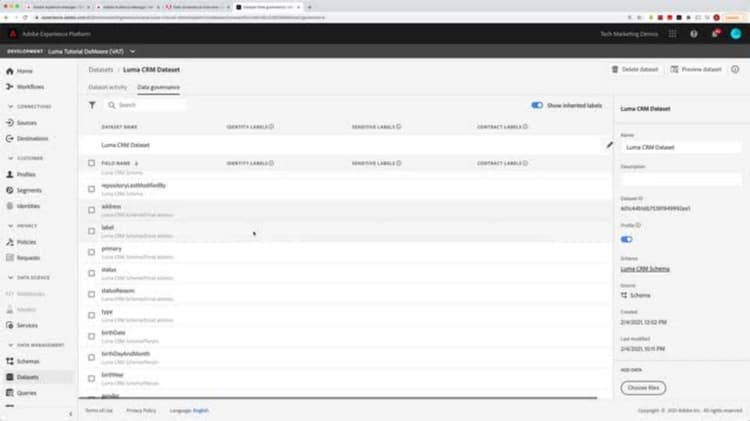
Task: Click the Adobe Experience Platform logo
Action: pyautogui.click(x=13, y=34)
